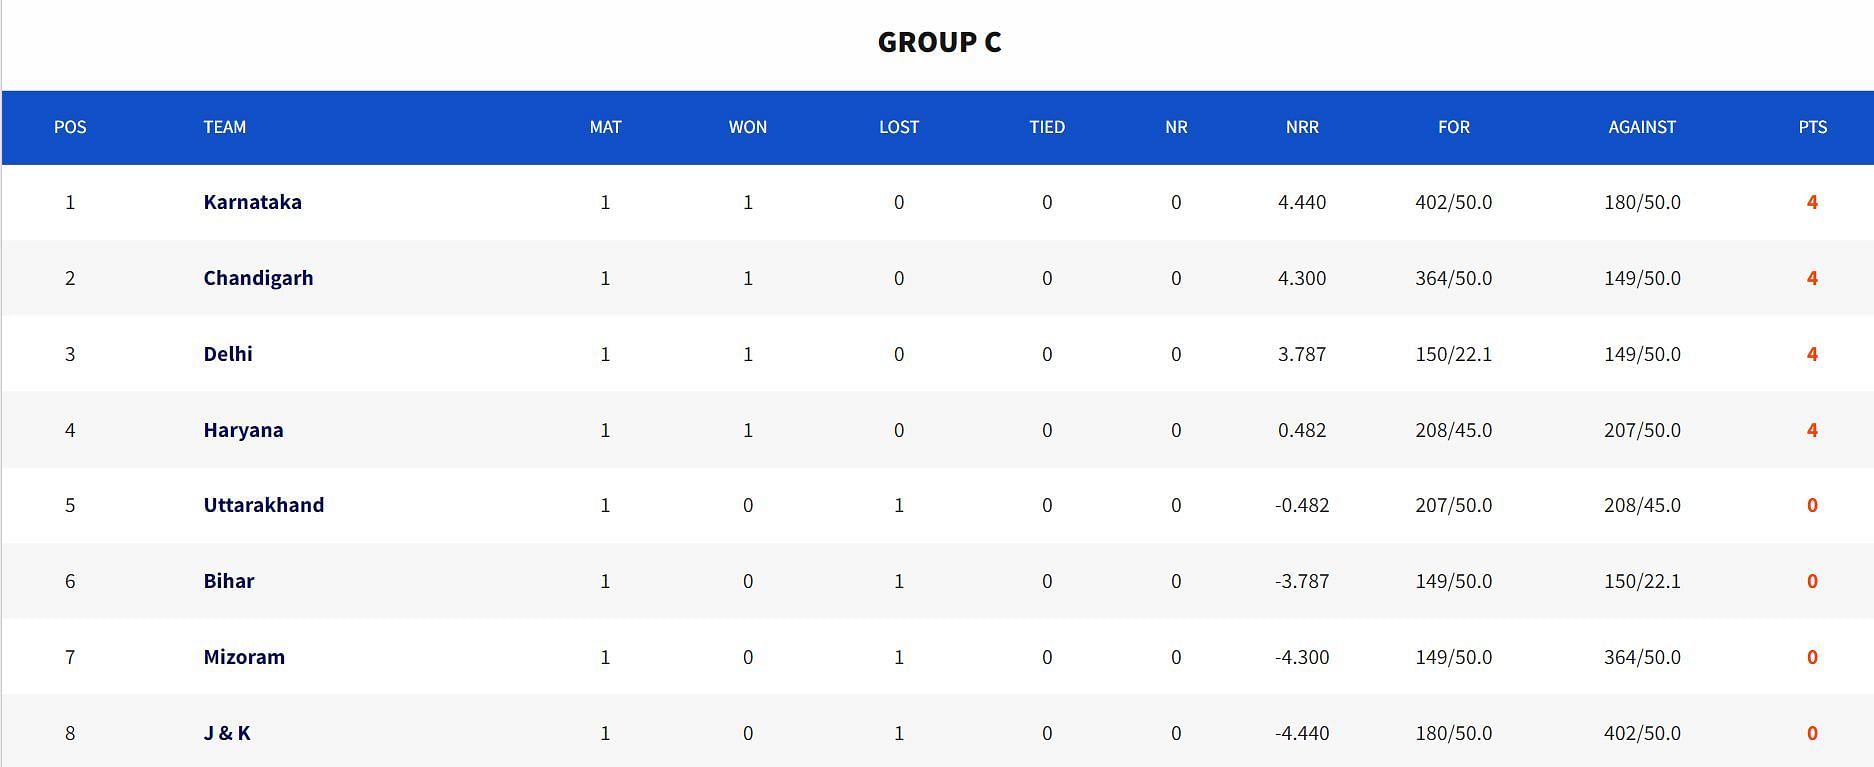Click the POS column header
The image size is (1874, 767).
[70, 127]
